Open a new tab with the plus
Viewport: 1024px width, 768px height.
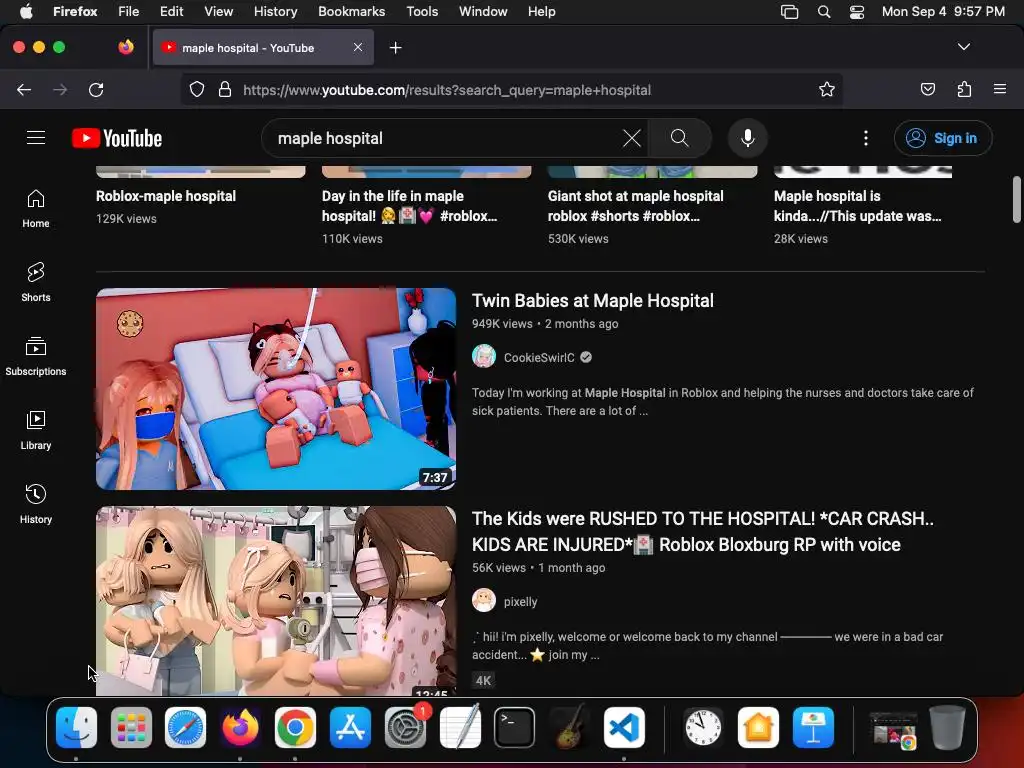(396, 48)
